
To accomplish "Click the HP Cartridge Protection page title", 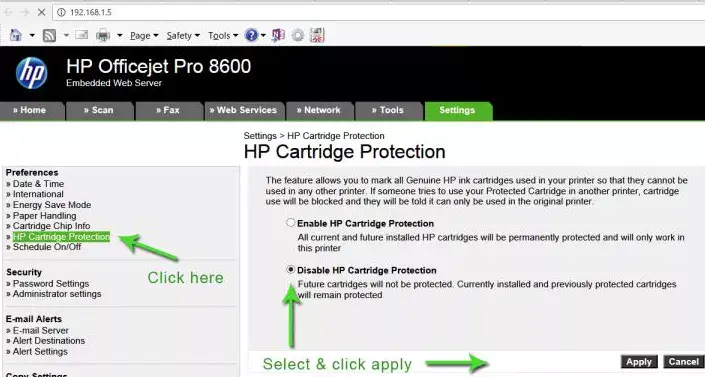I will [x=344, y=152].
